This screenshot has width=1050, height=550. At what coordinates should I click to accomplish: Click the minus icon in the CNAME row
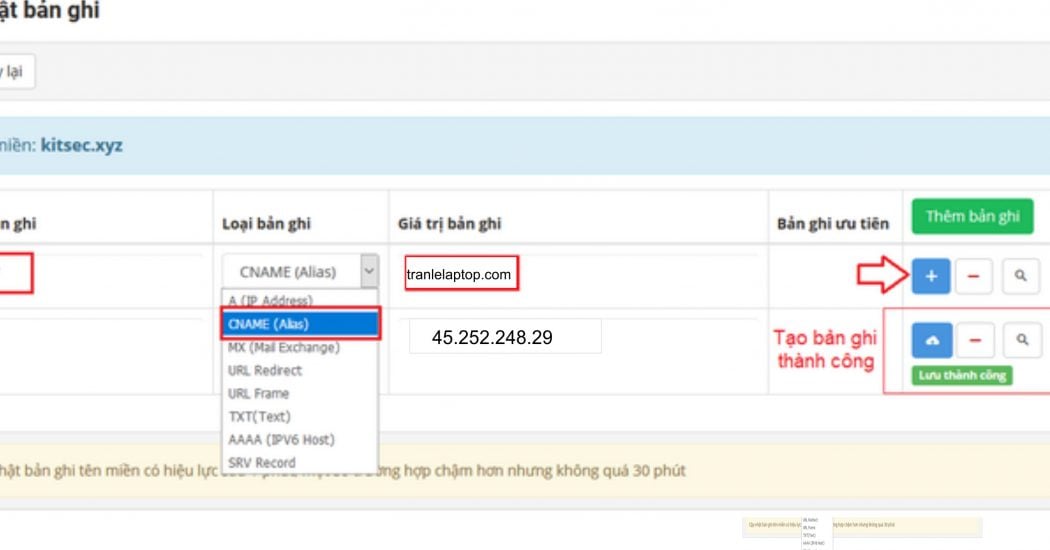(x=974, y=276)
